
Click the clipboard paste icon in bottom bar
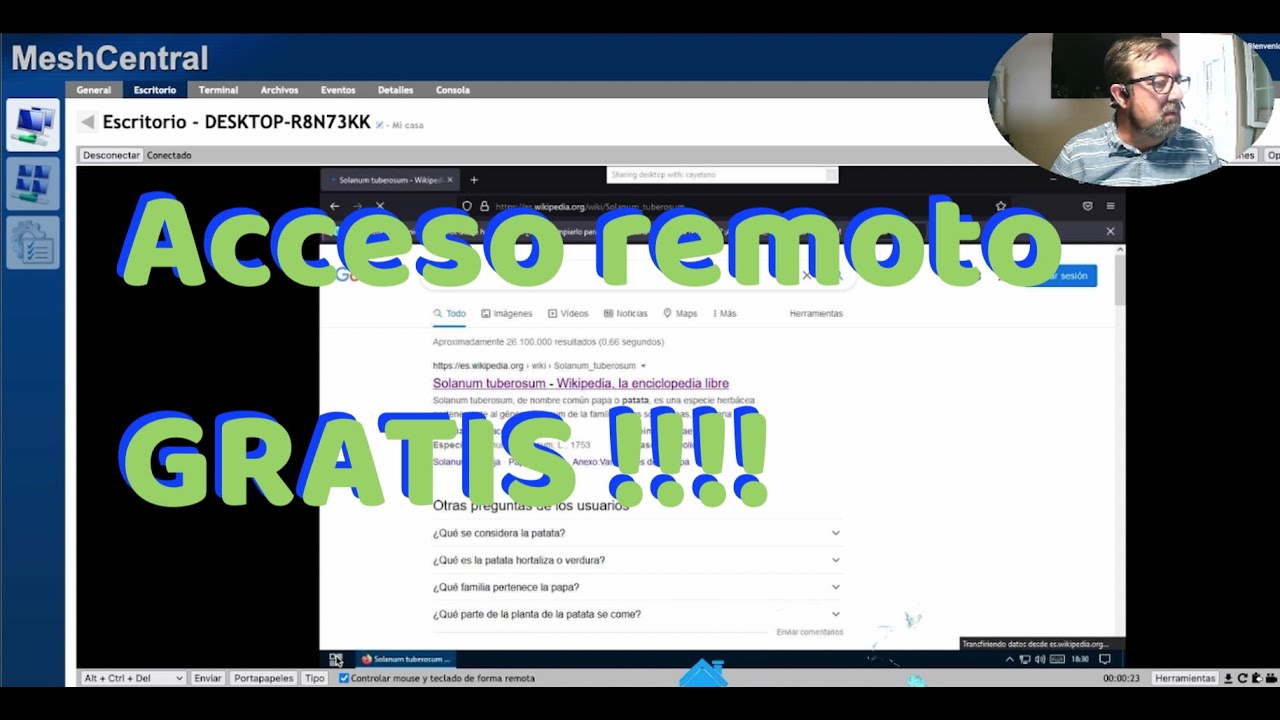1256,678
